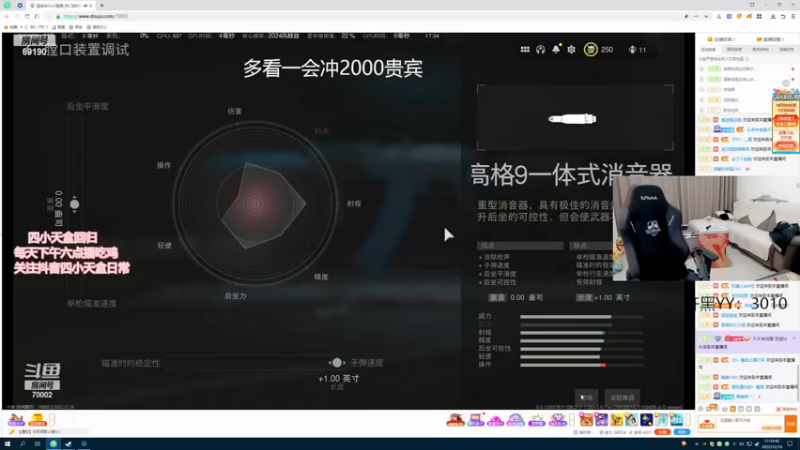800x450 pixels.
Task: Open Windows notification center
Action: pyautogui.click(x=790, y=444)
